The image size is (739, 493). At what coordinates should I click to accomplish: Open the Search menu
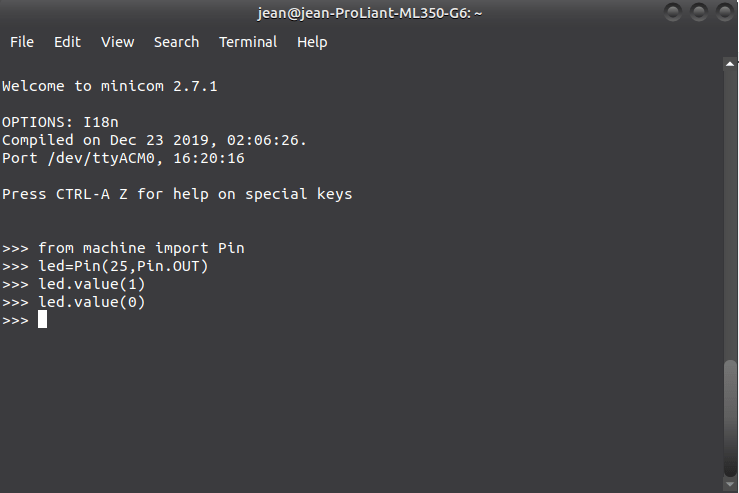point(176,42)
